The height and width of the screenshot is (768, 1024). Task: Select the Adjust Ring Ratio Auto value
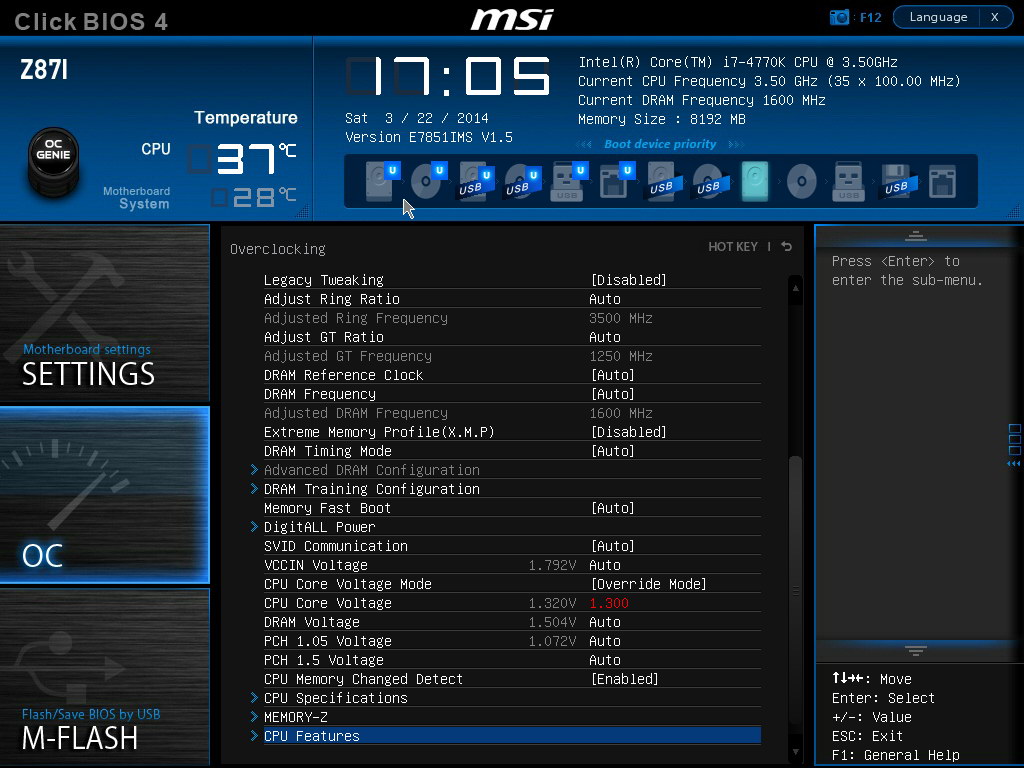point(605,299)
